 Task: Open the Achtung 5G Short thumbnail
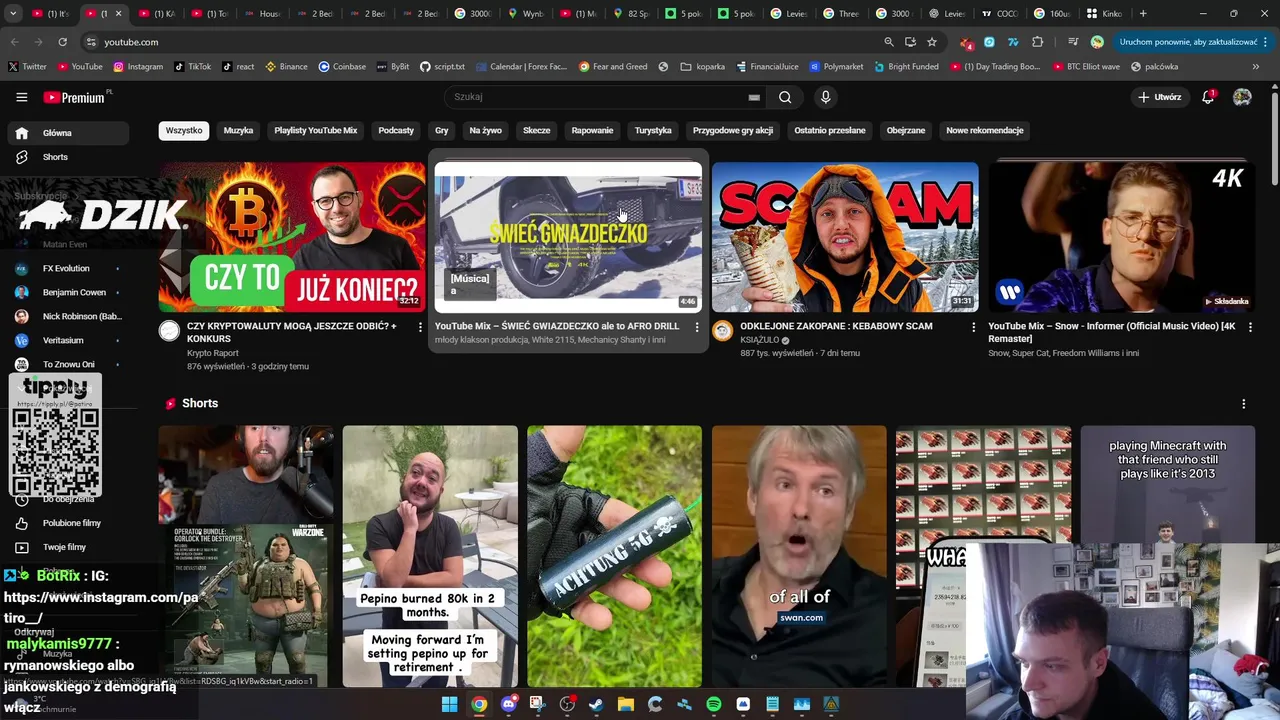point(614,556)
